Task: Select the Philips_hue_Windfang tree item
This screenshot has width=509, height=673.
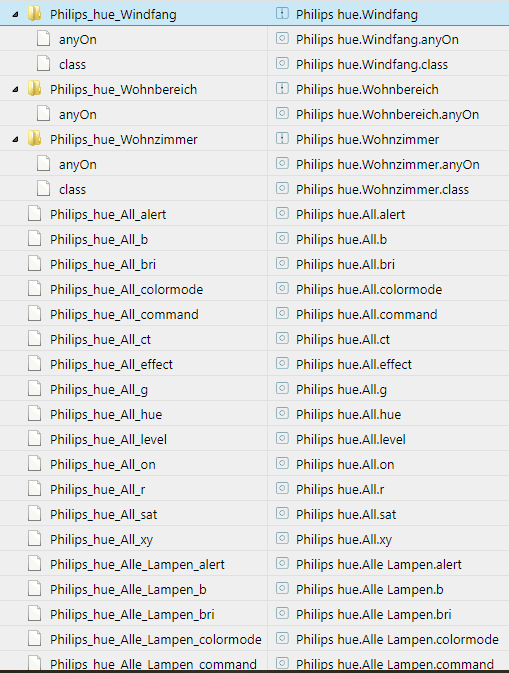Action: (x=113, y=15)
